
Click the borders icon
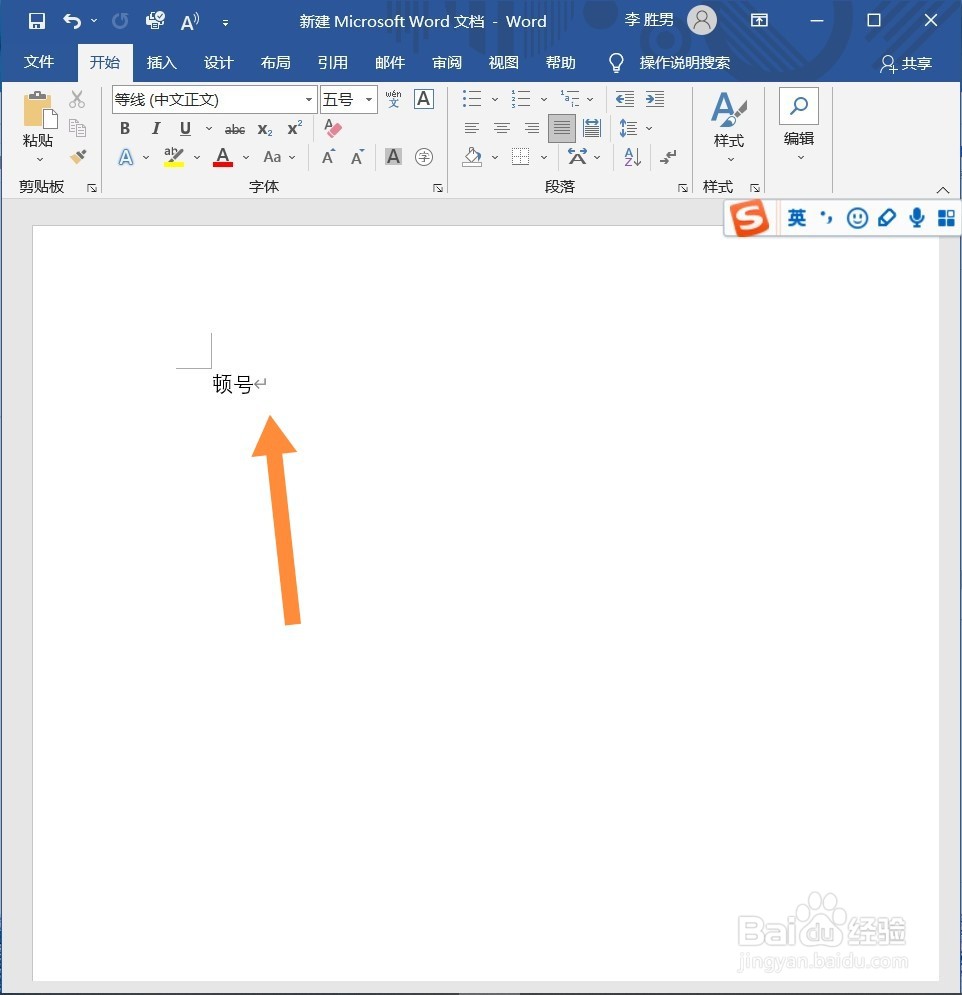point(520,157)
